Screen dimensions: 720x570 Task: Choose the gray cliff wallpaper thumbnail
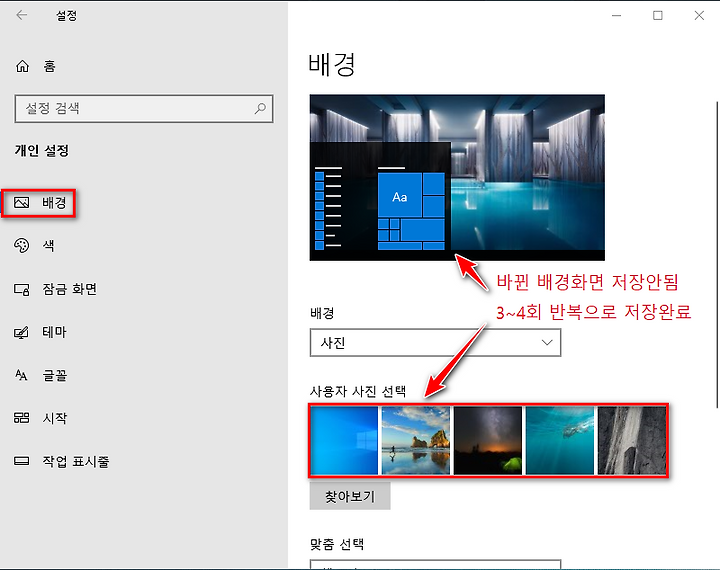click(x=631, y=440)
